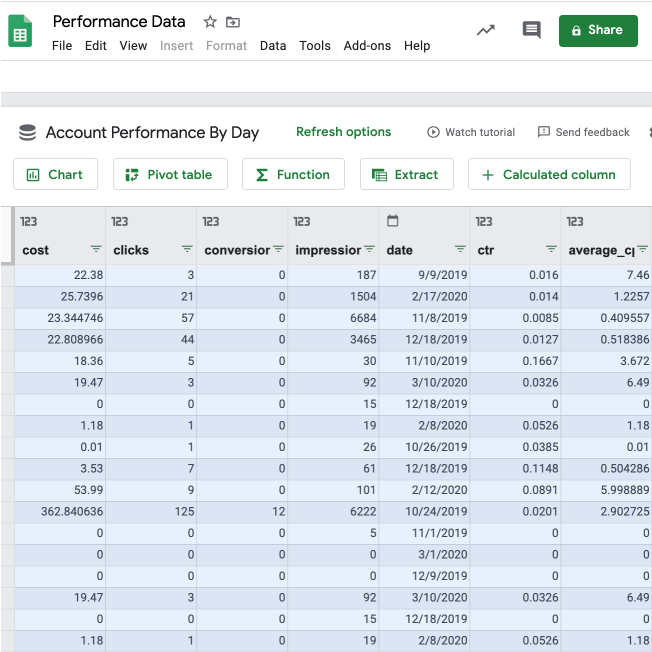Viewport: 652px width, 652px height.
Task: Click the average_cpc cell 5.998889
Action: coord(606,490)
